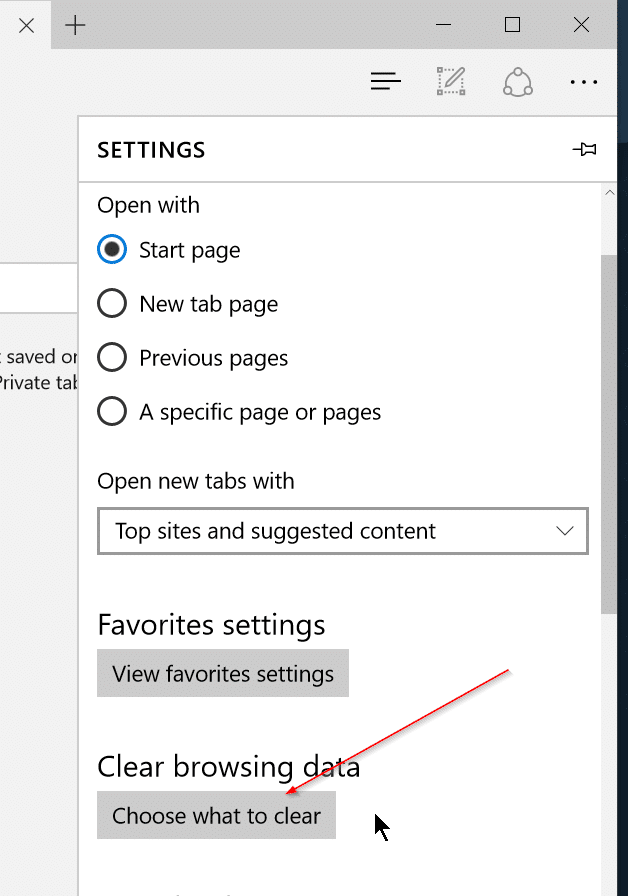Viewport: 628px width, 896px height.
Task: Open the Make a Web Note tool
Action: [451, 81]
